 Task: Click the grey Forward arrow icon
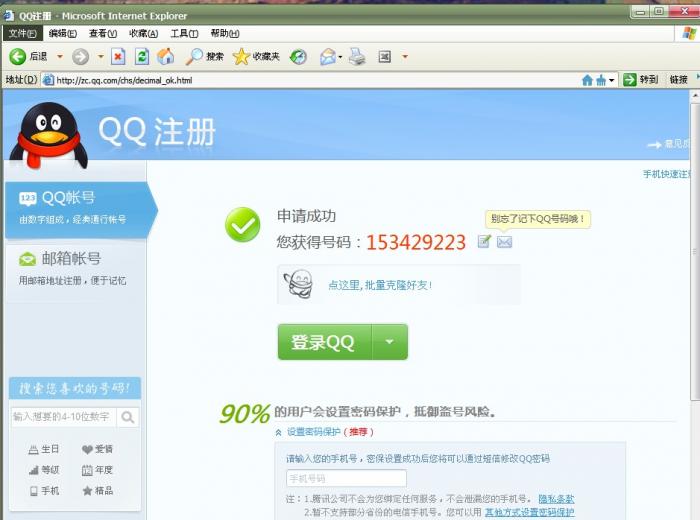[x=80, y=57]
